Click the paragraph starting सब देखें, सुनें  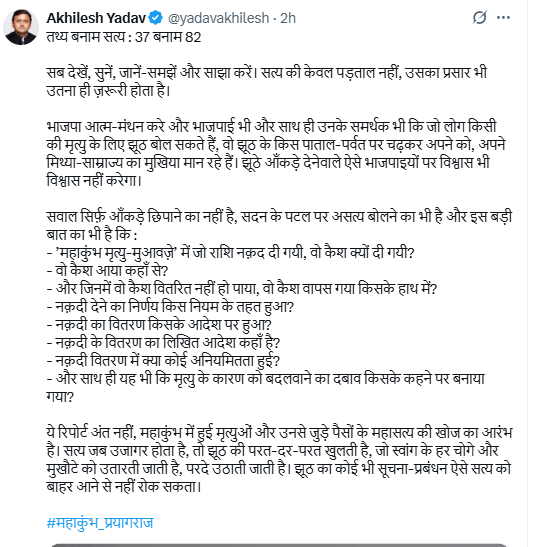click(x=267, y=81)
